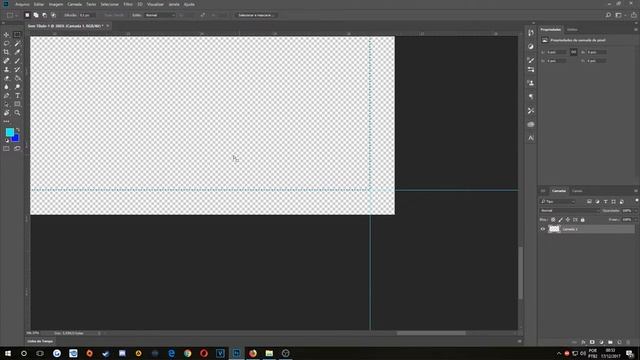The image size is (640, 360).
Task: Swap foreground and background colors
Action: coord(18,130)
